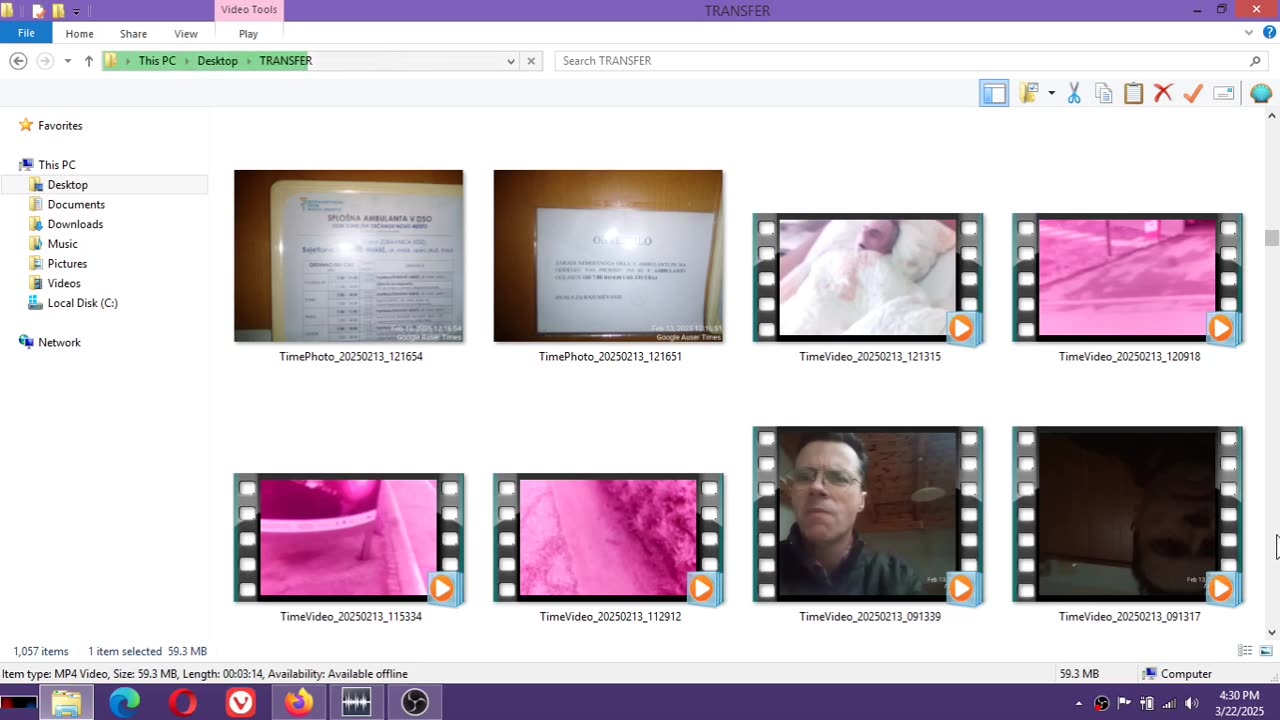The height and width of the screenshot is (720, 1280).
Task: Open the File menu
Action: click(x=26, y=33)
